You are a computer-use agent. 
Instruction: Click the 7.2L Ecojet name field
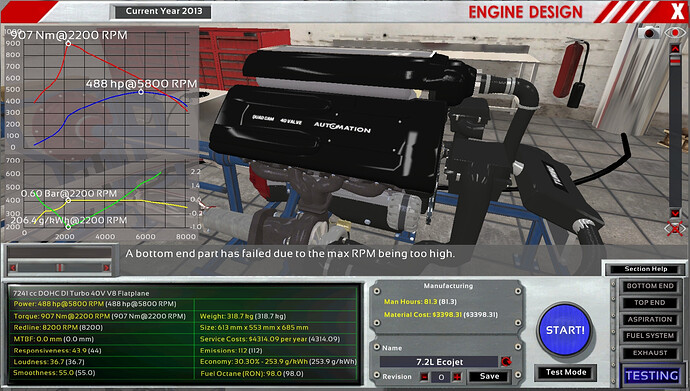point(439,362)
